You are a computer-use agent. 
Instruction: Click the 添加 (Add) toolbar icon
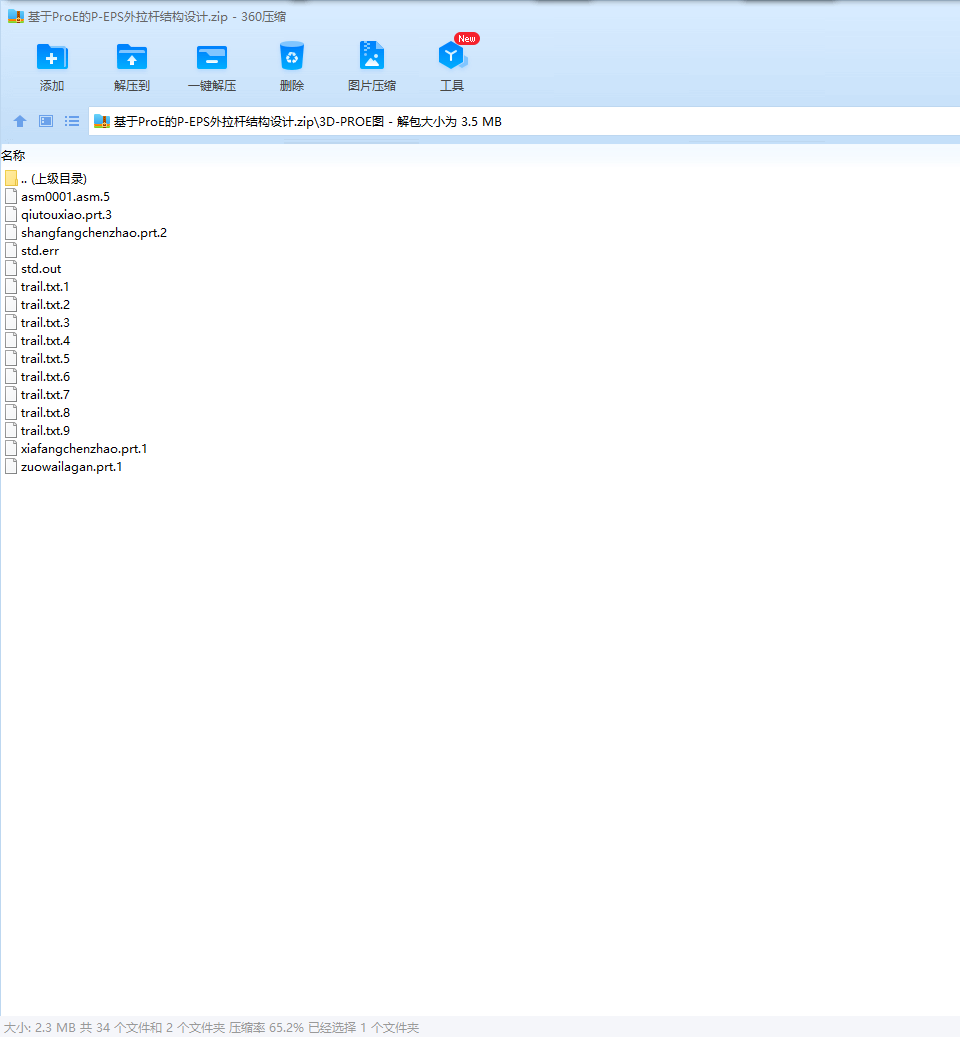52,58
